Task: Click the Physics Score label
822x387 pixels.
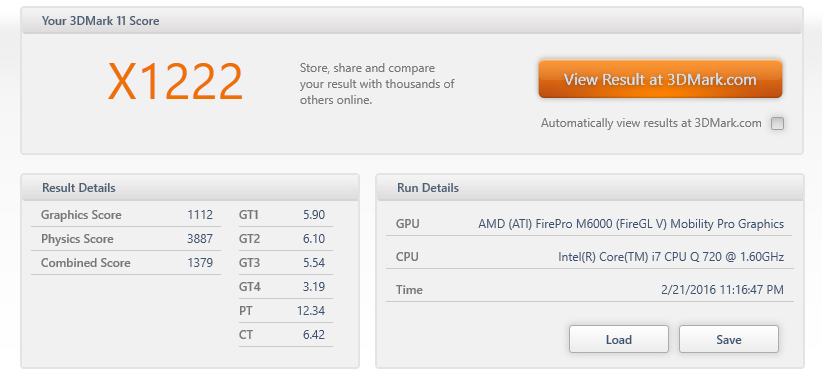Action: click(77, 239)
